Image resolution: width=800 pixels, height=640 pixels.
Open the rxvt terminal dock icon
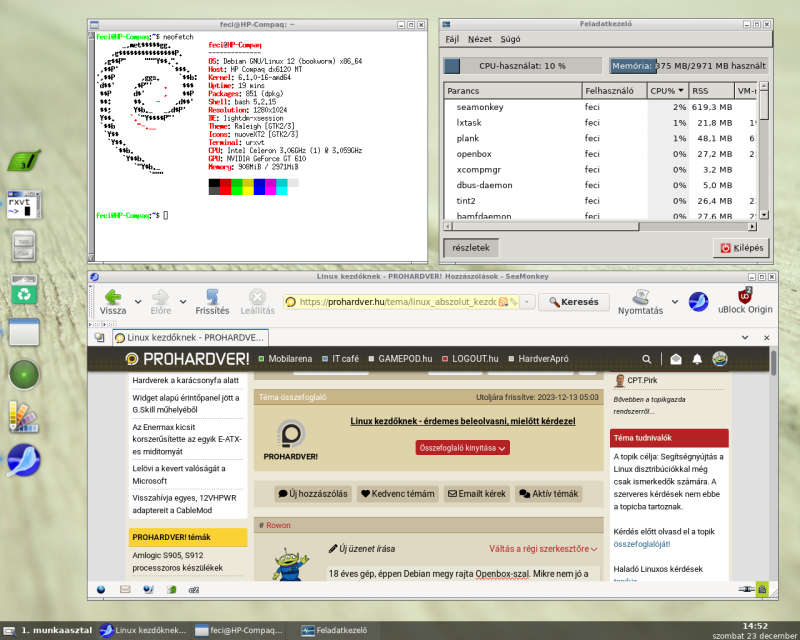click(x=24, y=204)
